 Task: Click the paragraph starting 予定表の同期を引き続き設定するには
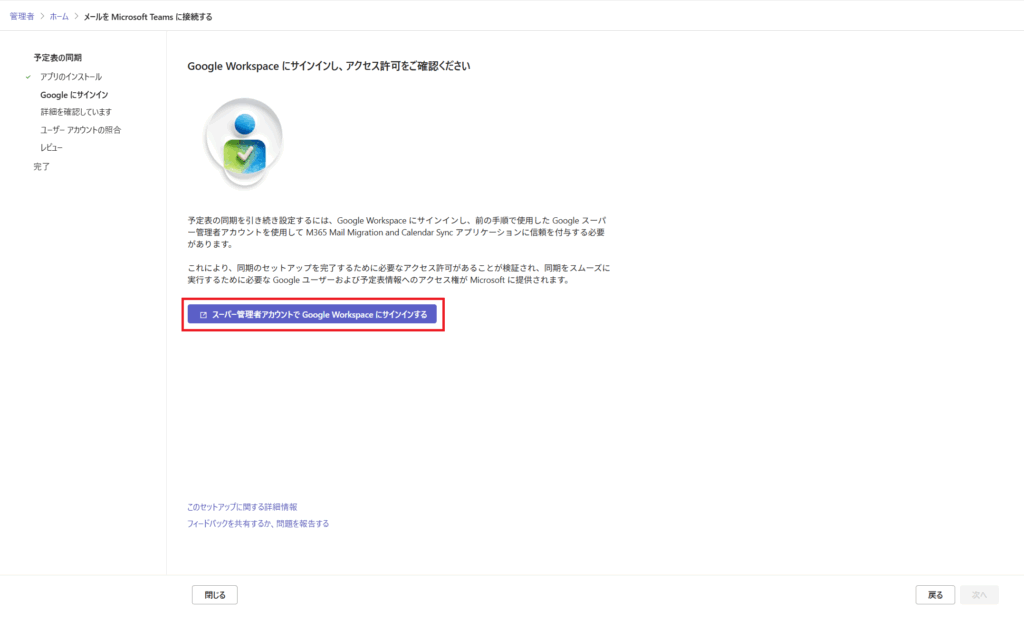(x=397, y=232)
